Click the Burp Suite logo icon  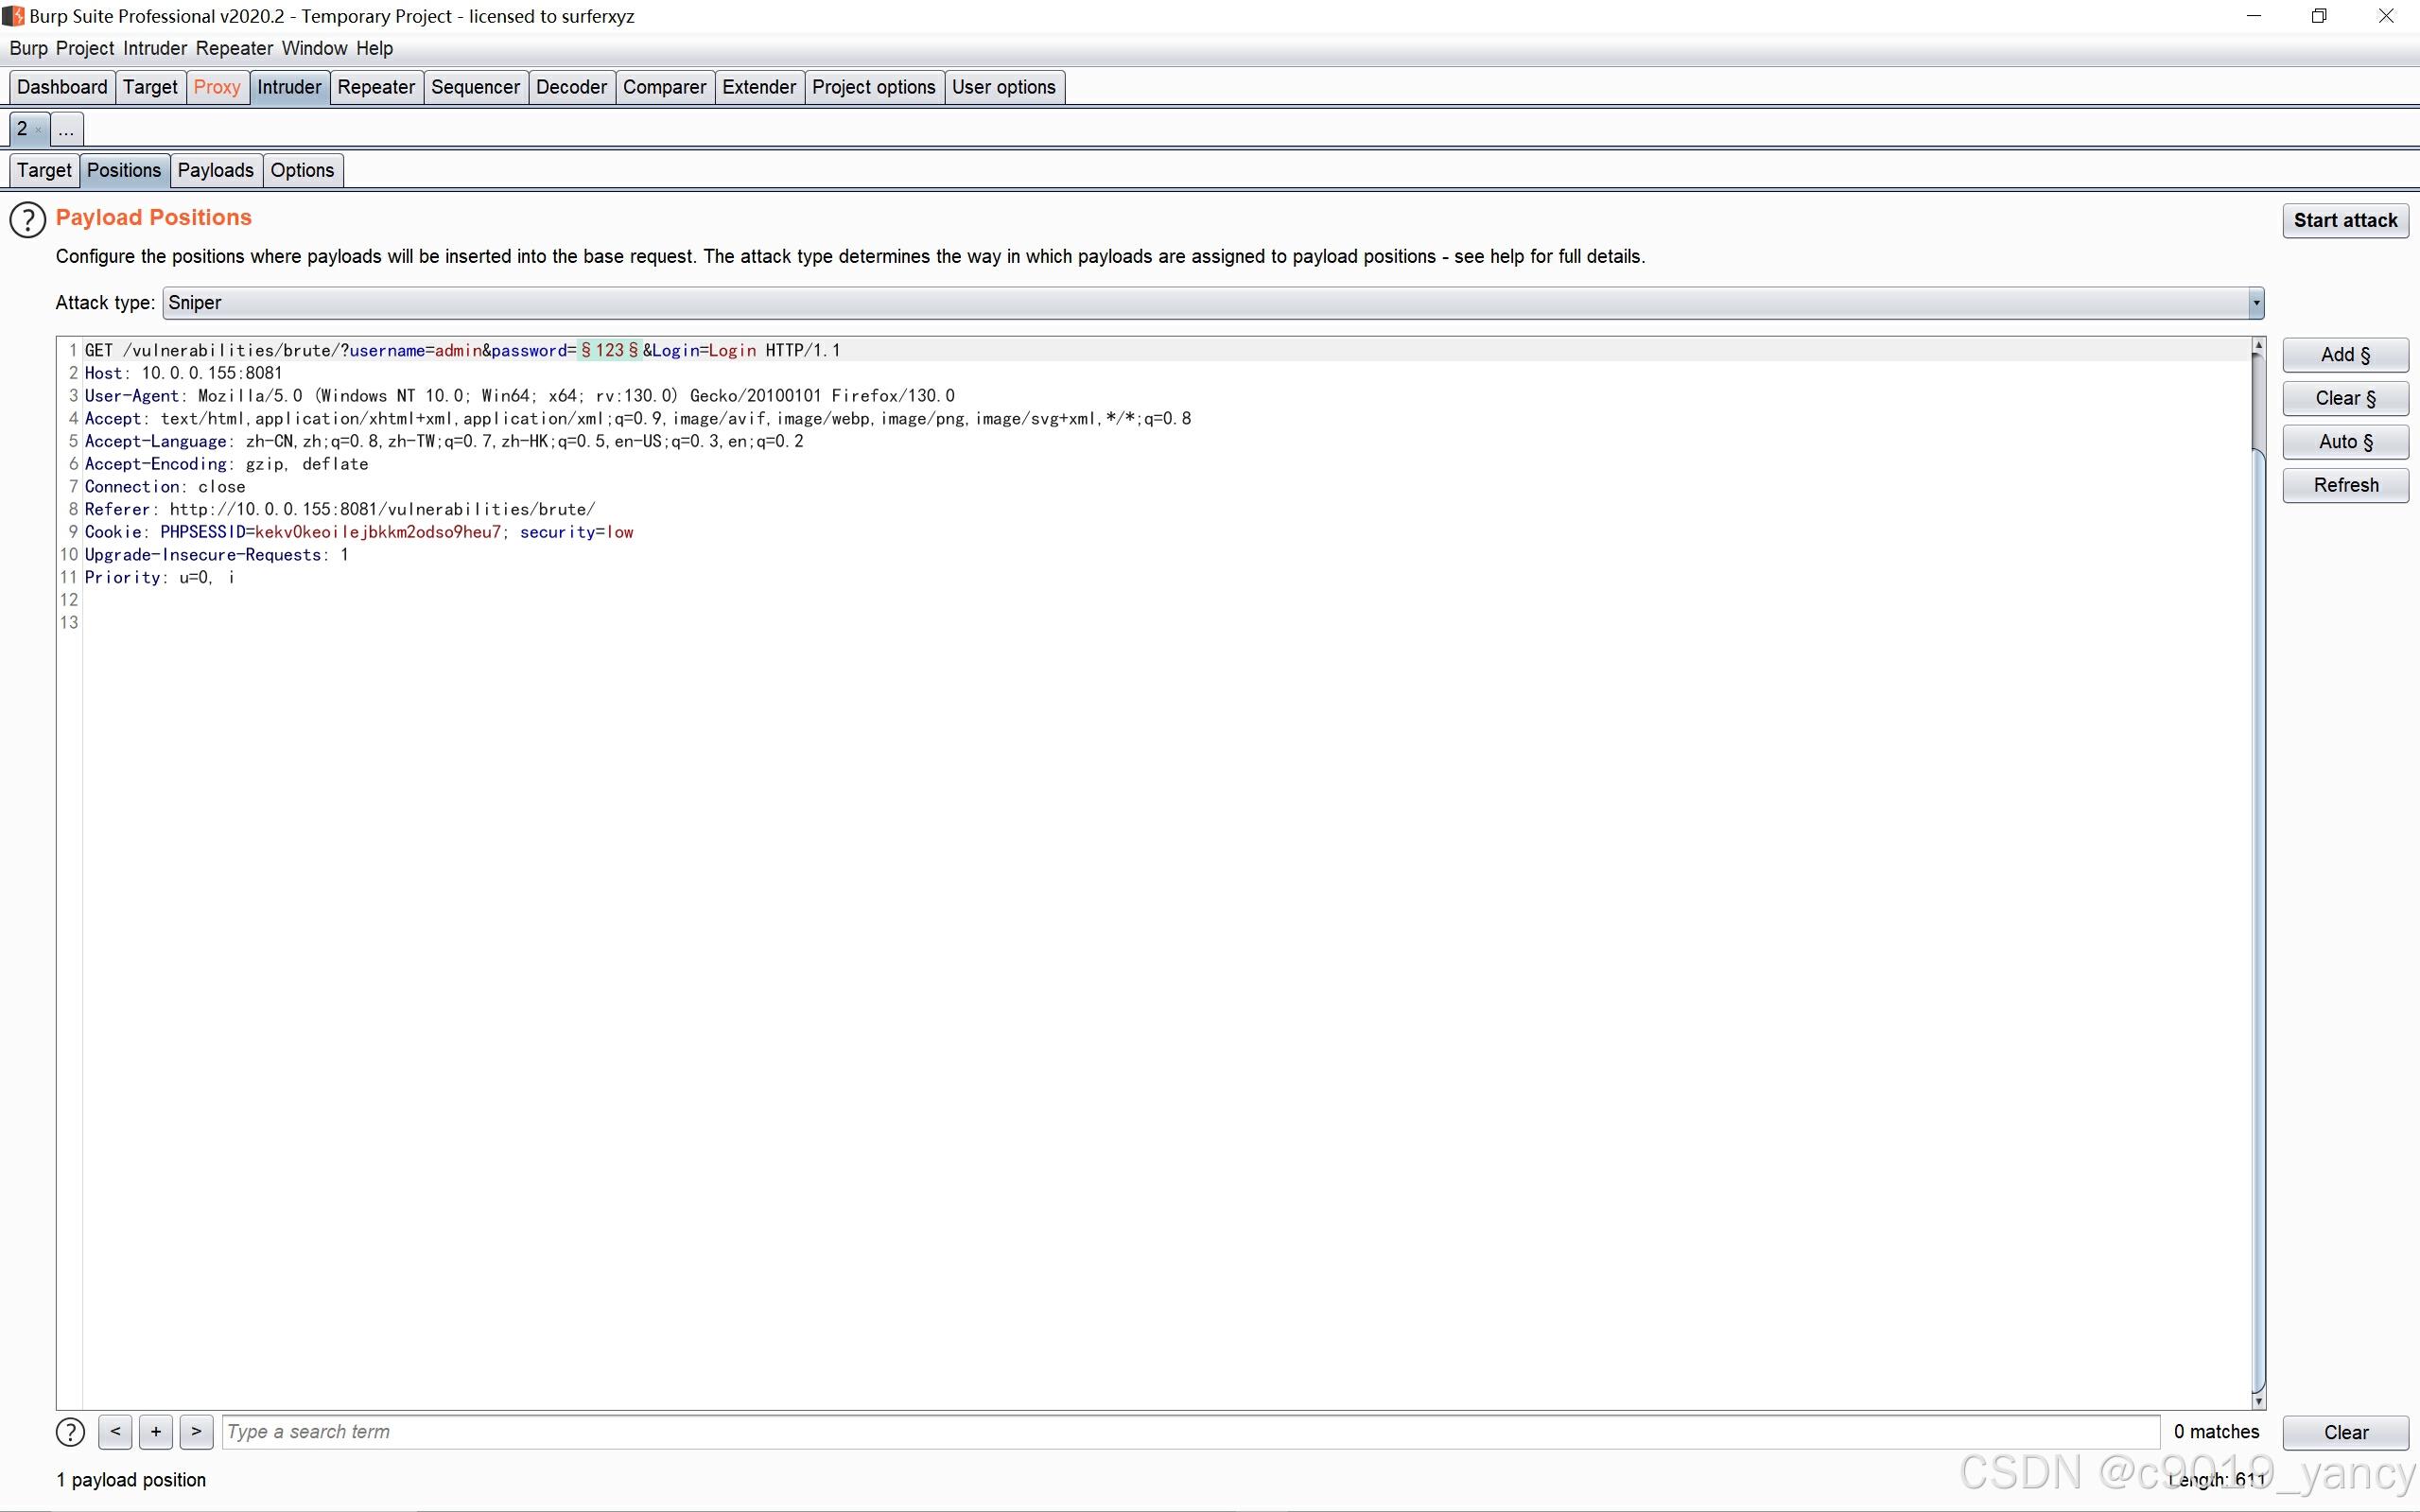(x=13, y=16)
